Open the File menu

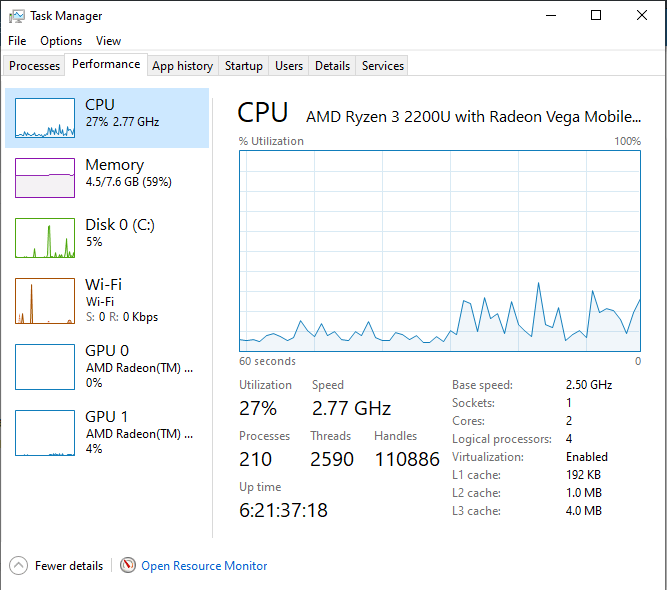17,41
